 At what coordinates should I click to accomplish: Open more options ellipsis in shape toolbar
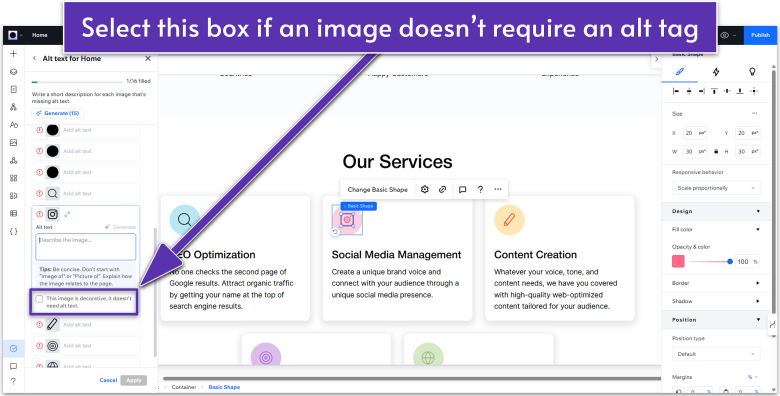tap(498, 190)
